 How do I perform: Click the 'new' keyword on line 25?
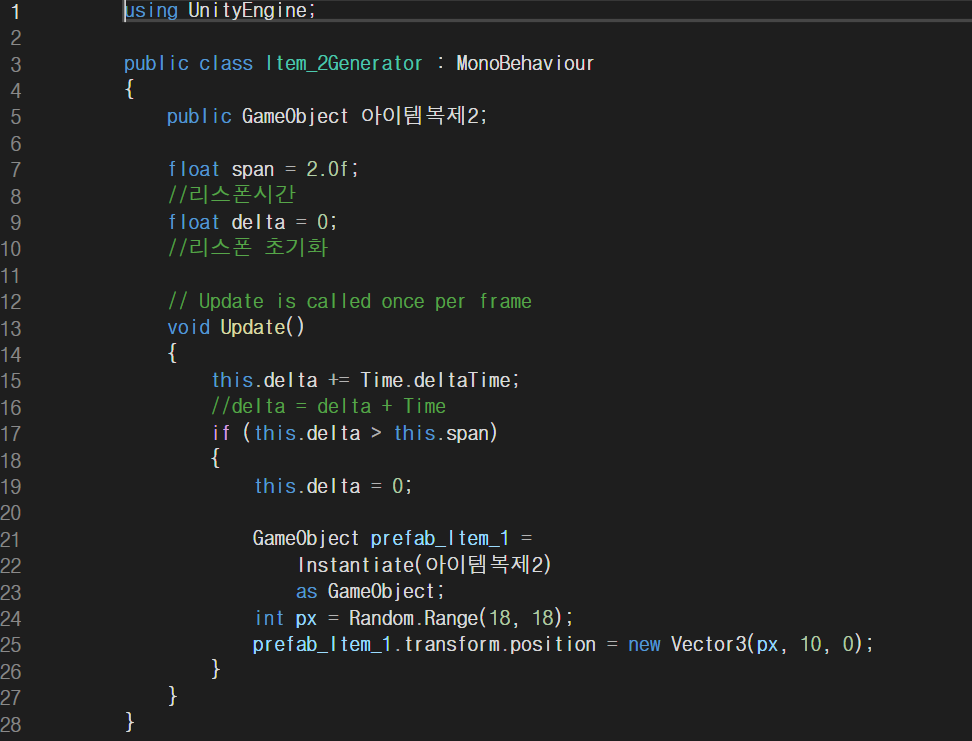click(x=644, y=645)
